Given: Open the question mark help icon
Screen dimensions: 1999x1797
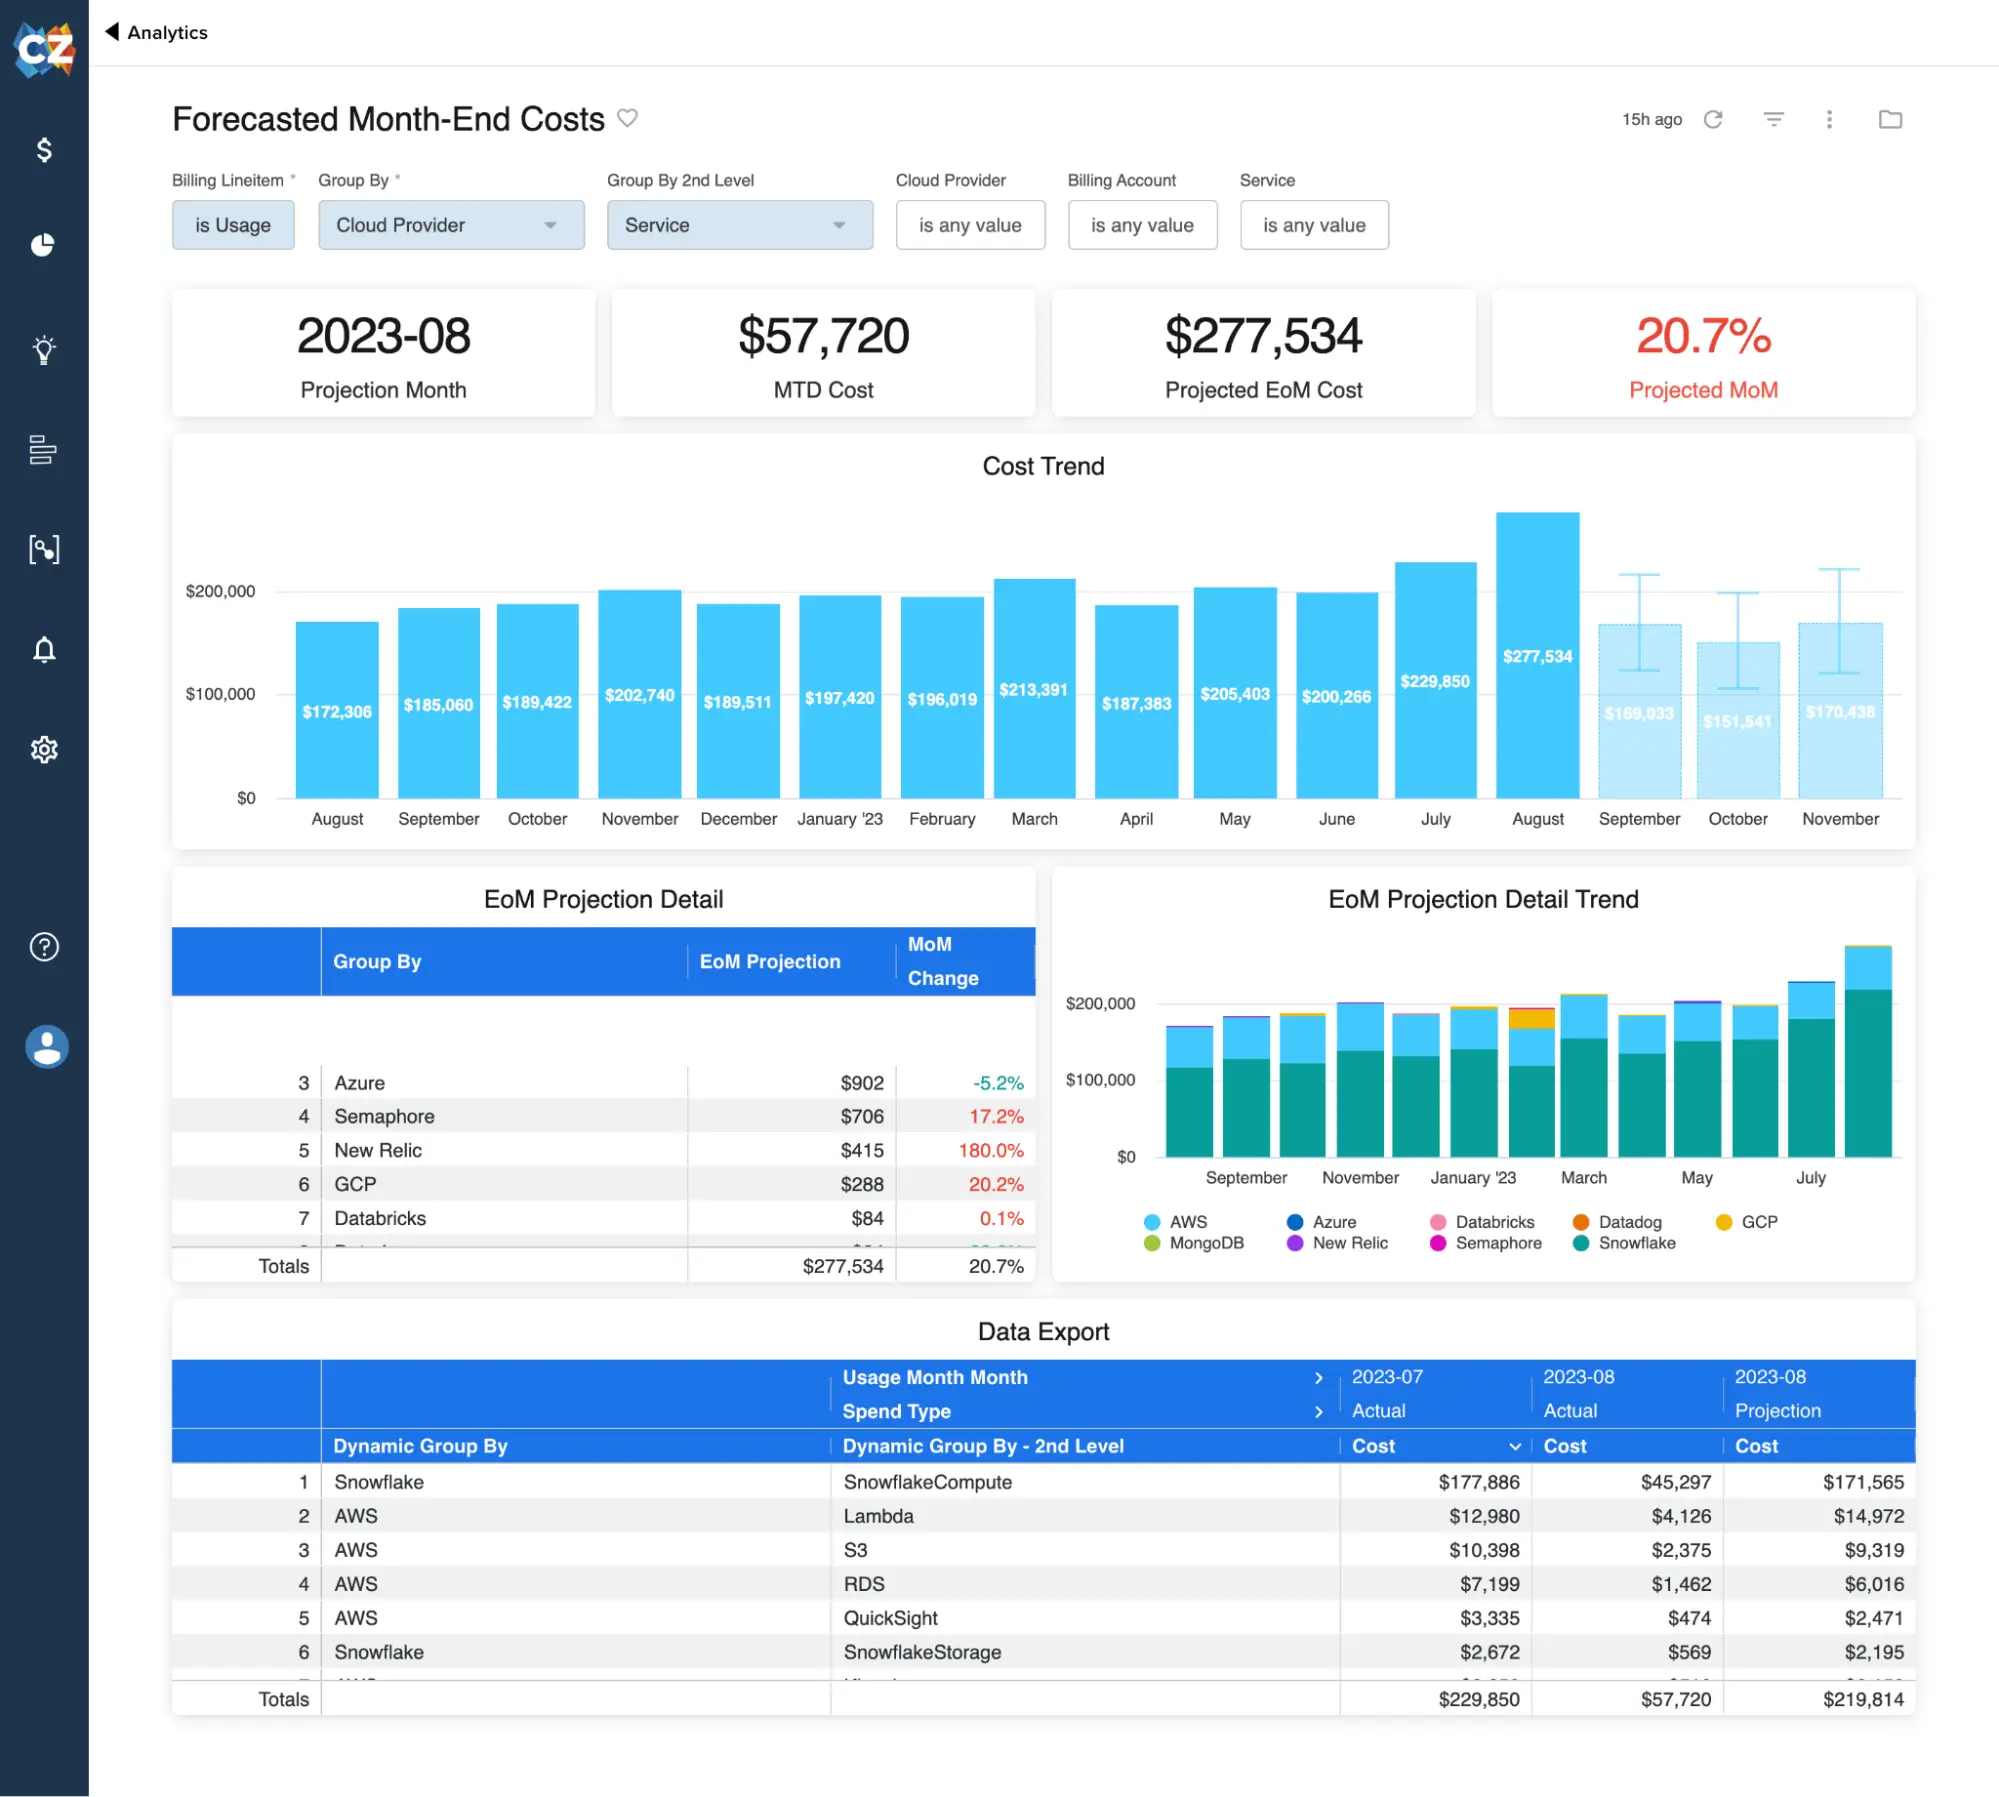Looking at the screenshot, I should pos(44,946).
